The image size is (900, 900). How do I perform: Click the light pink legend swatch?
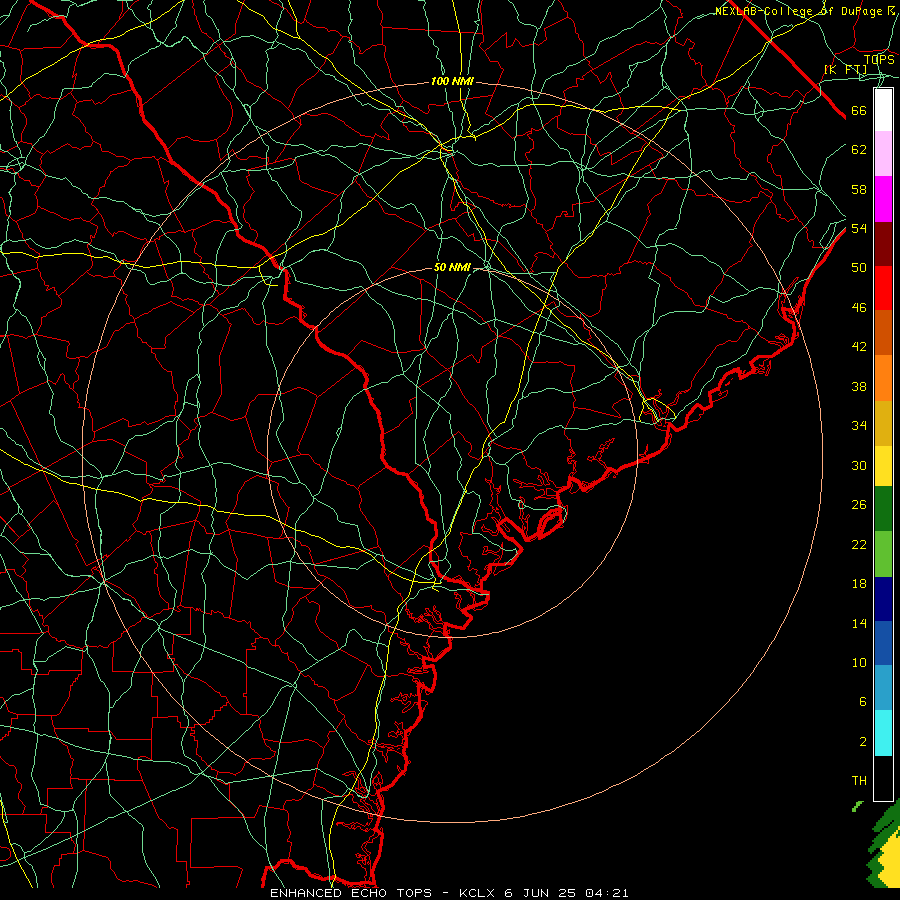883,154
